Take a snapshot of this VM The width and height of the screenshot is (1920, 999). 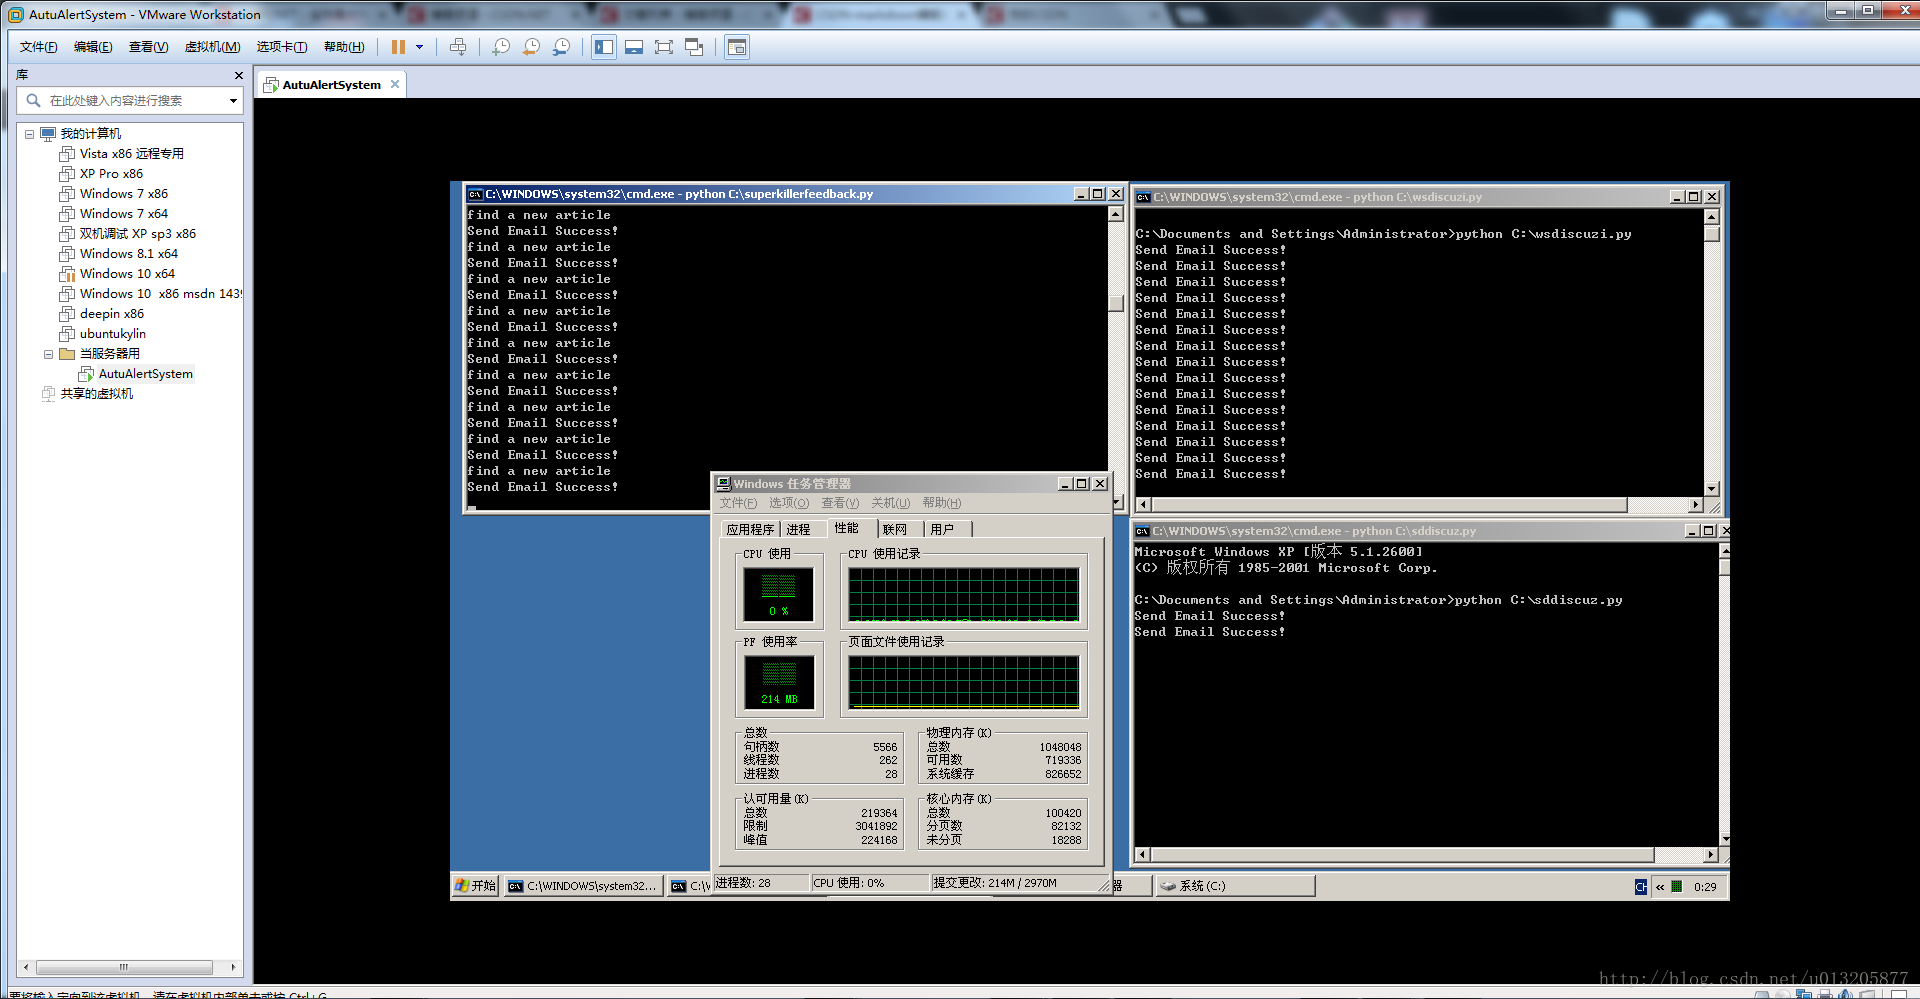[x=501, y=47]
